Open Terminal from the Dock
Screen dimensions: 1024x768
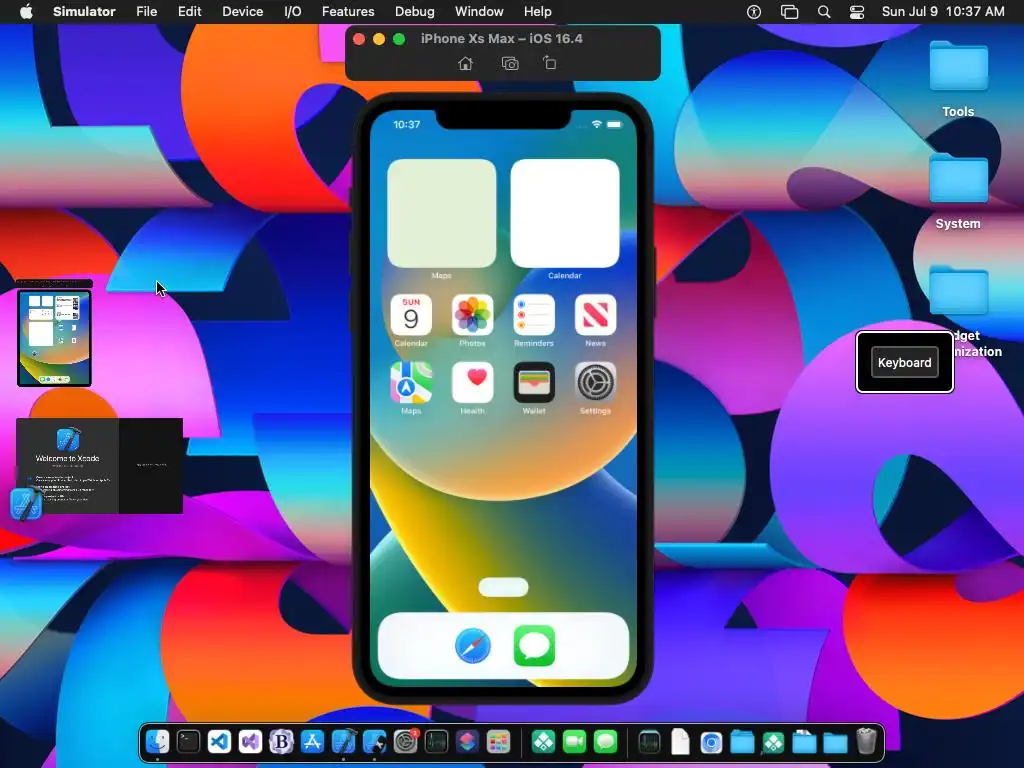tap(188, 742)
